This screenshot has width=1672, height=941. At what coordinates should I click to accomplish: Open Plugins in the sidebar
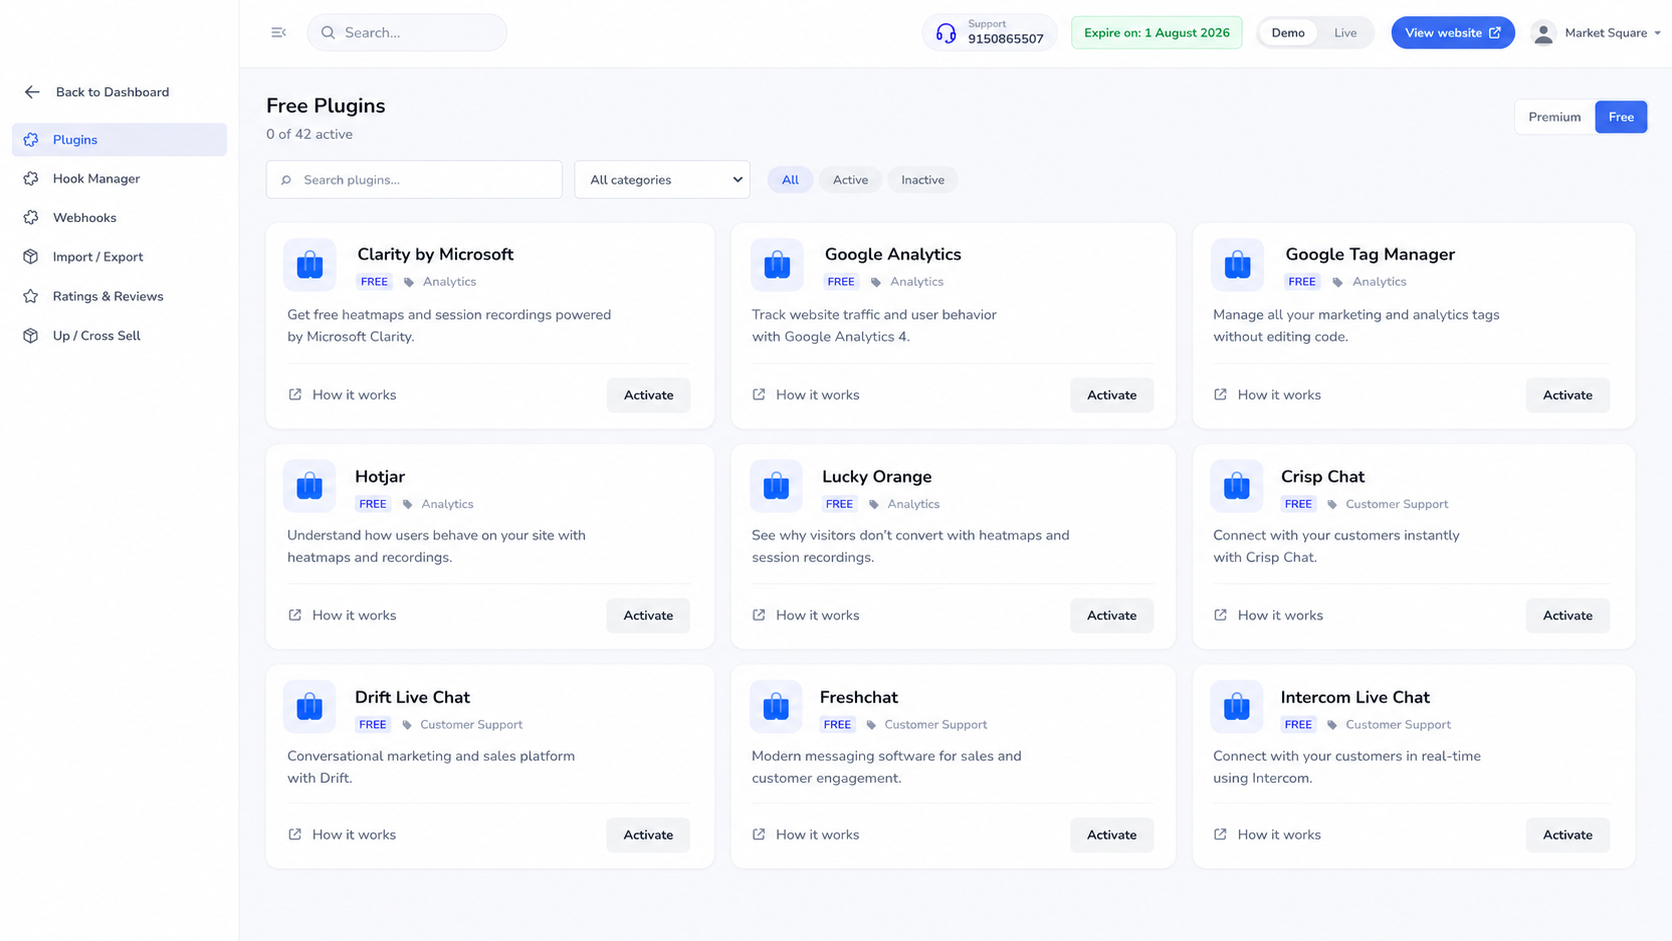(119, 140)
